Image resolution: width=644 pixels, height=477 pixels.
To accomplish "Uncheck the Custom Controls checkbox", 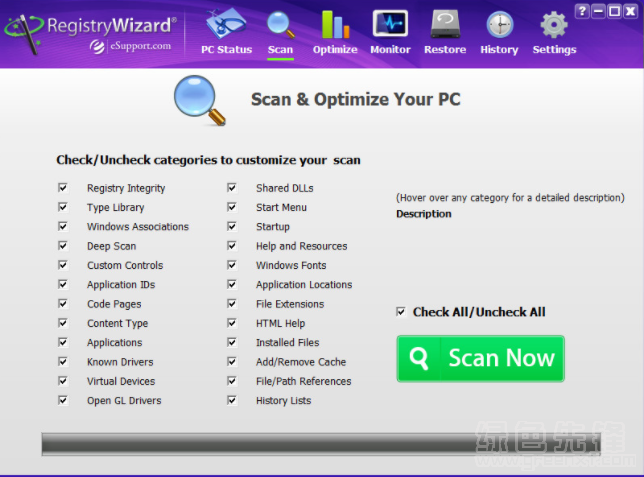I will 63,265.
